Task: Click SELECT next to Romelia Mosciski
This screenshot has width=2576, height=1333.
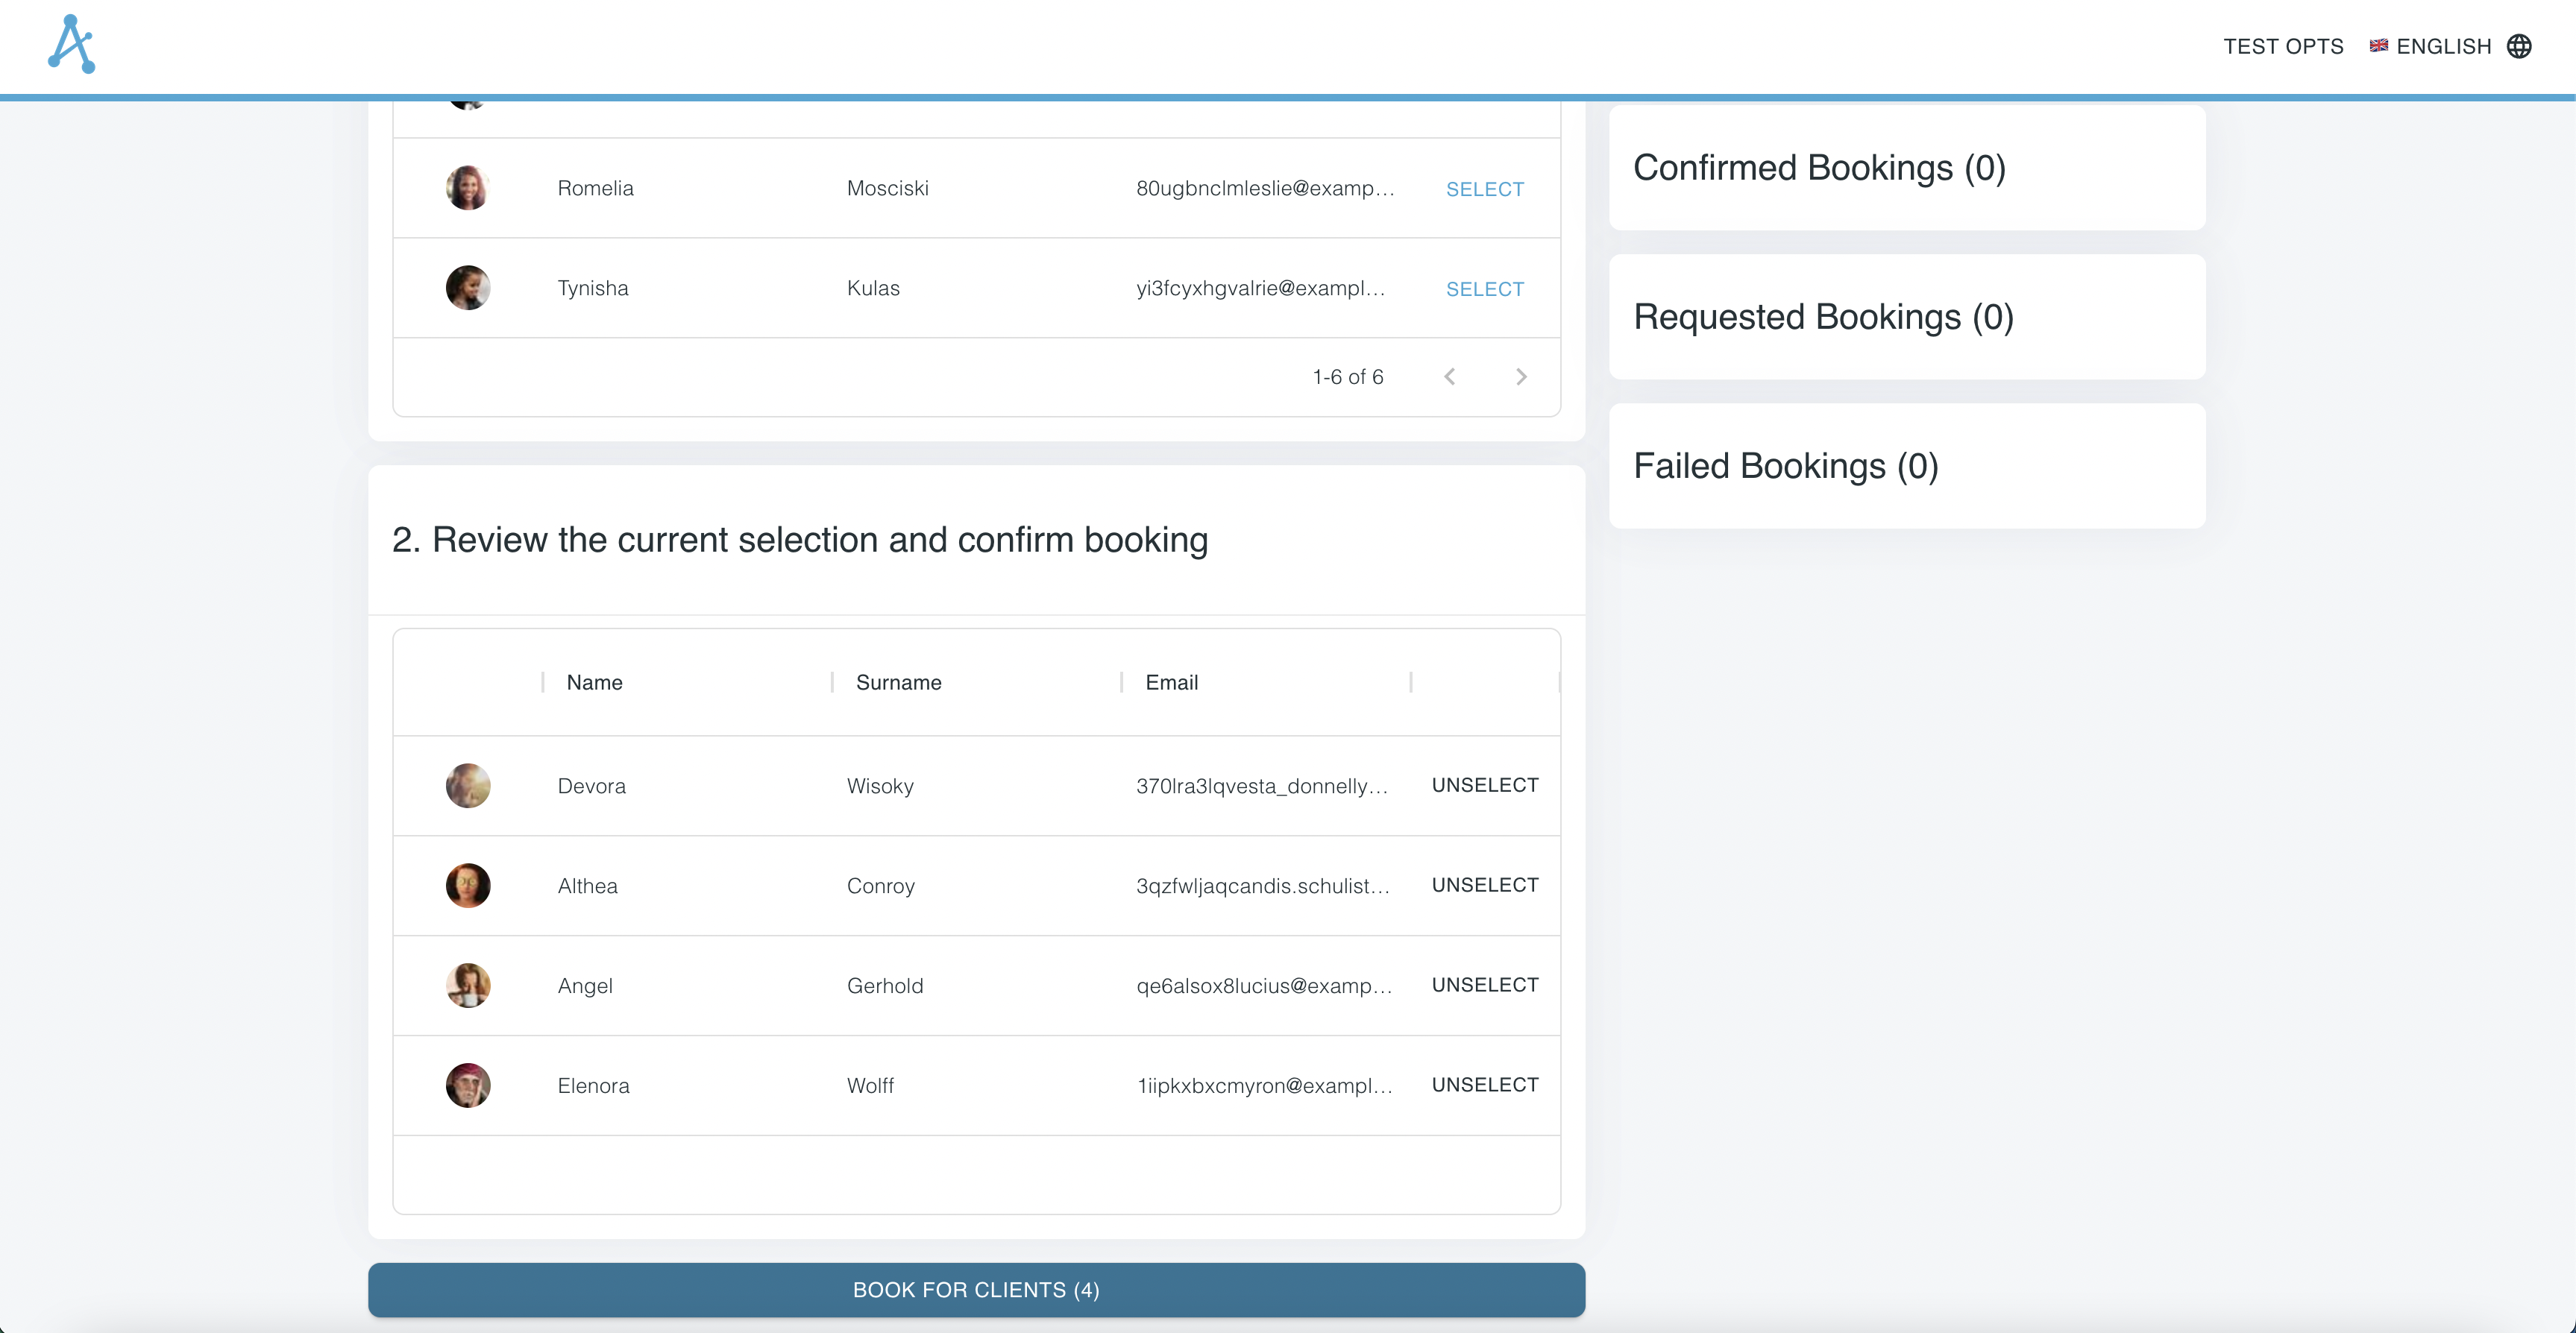Action: tap(1485, 188)
